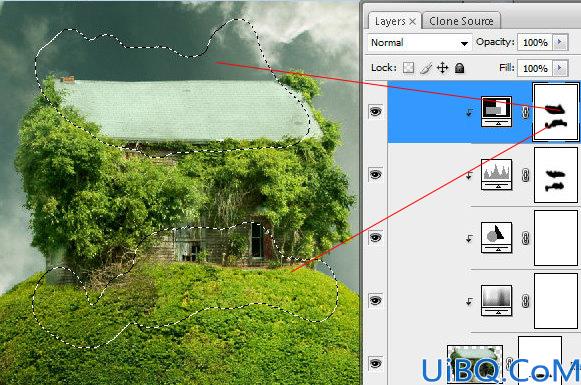This screenshot has width=581, height=385.
Task: Open the Opacity slider arrow
Action: [x=560, y=43]
